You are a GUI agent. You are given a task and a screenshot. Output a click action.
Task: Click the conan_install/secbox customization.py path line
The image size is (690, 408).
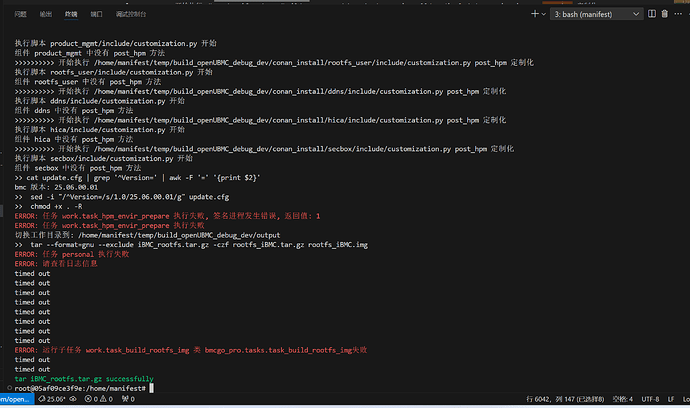[x=264, y=149]
